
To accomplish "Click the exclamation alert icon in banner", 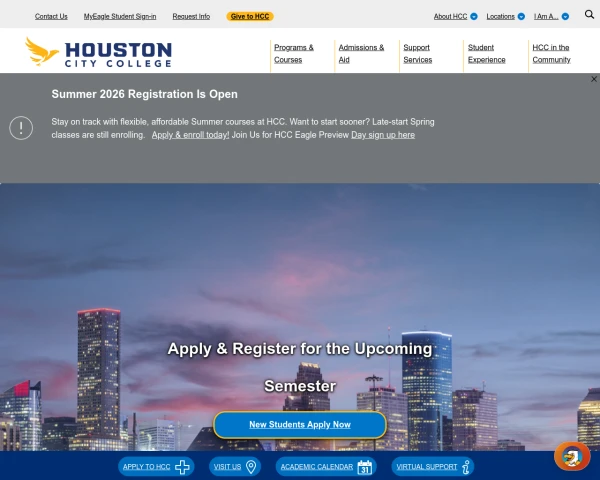I will pyautogui.click(x=21, y=128).
